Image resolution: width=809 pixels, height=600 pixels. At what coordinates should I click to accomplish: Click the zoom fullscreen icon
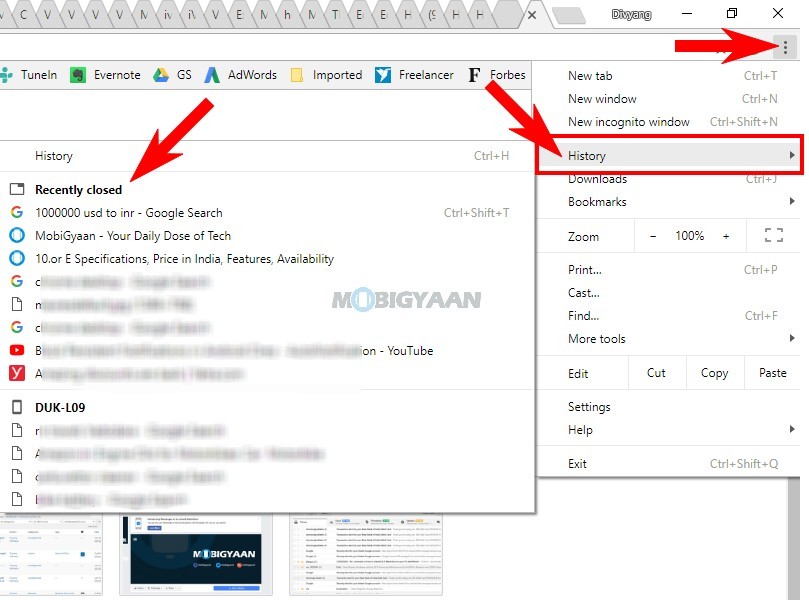pos(773,236)
